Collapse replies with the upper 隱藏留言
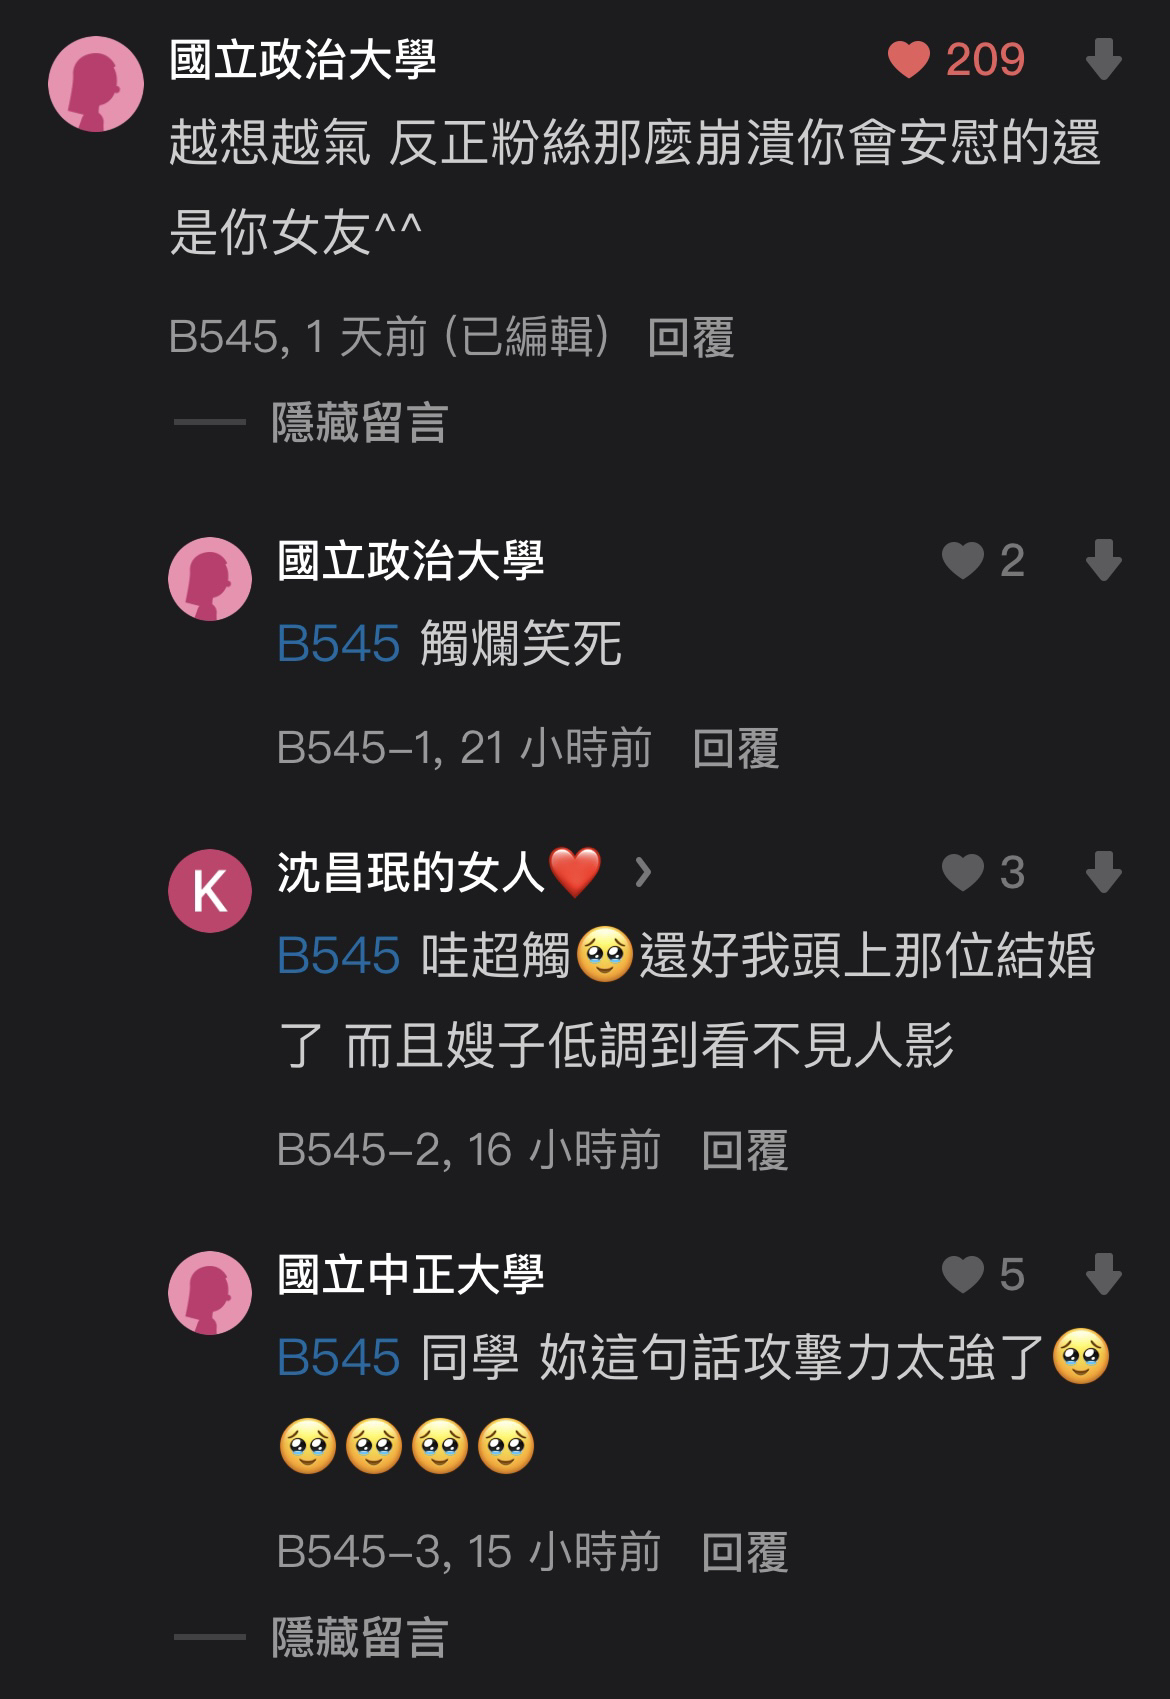Screen dimensions: 1170x1699 point(359,423)
